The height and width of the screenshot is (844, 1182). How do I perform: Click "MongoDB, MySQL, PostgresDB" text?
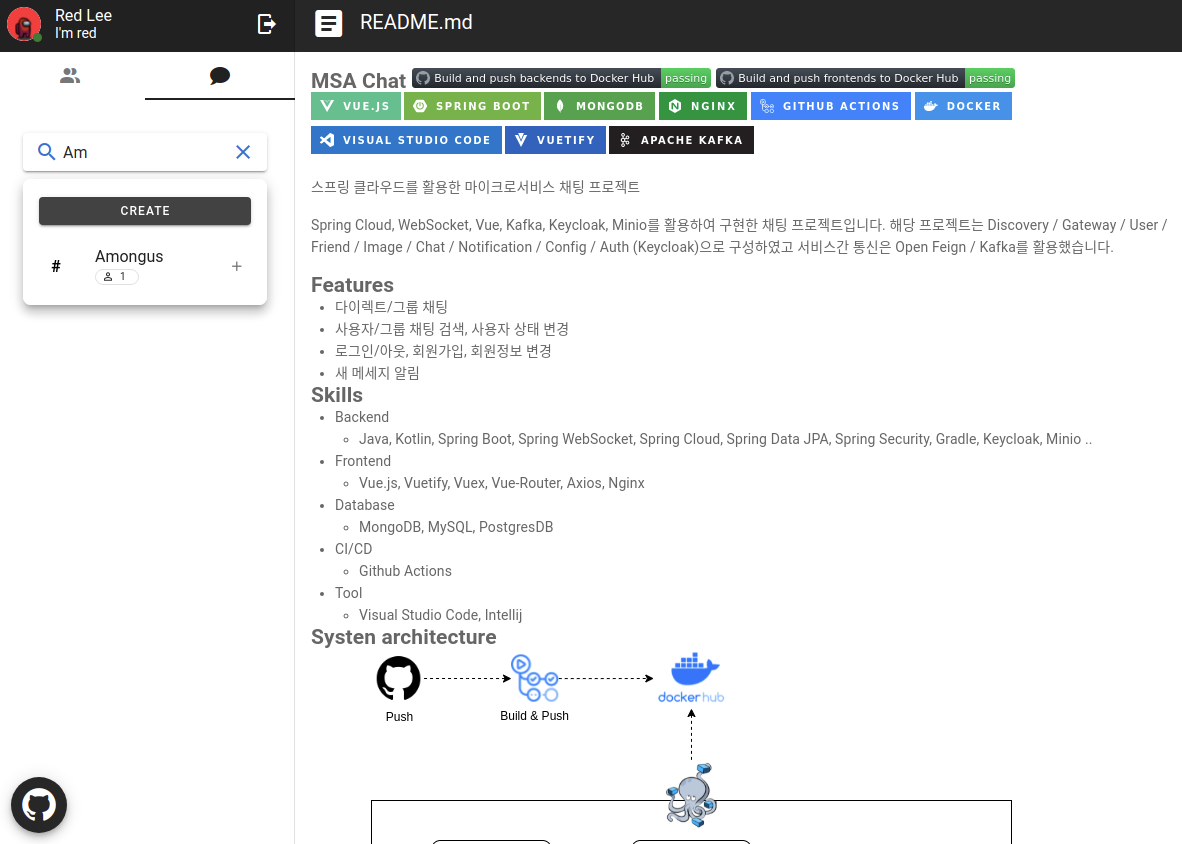point(456,527)
